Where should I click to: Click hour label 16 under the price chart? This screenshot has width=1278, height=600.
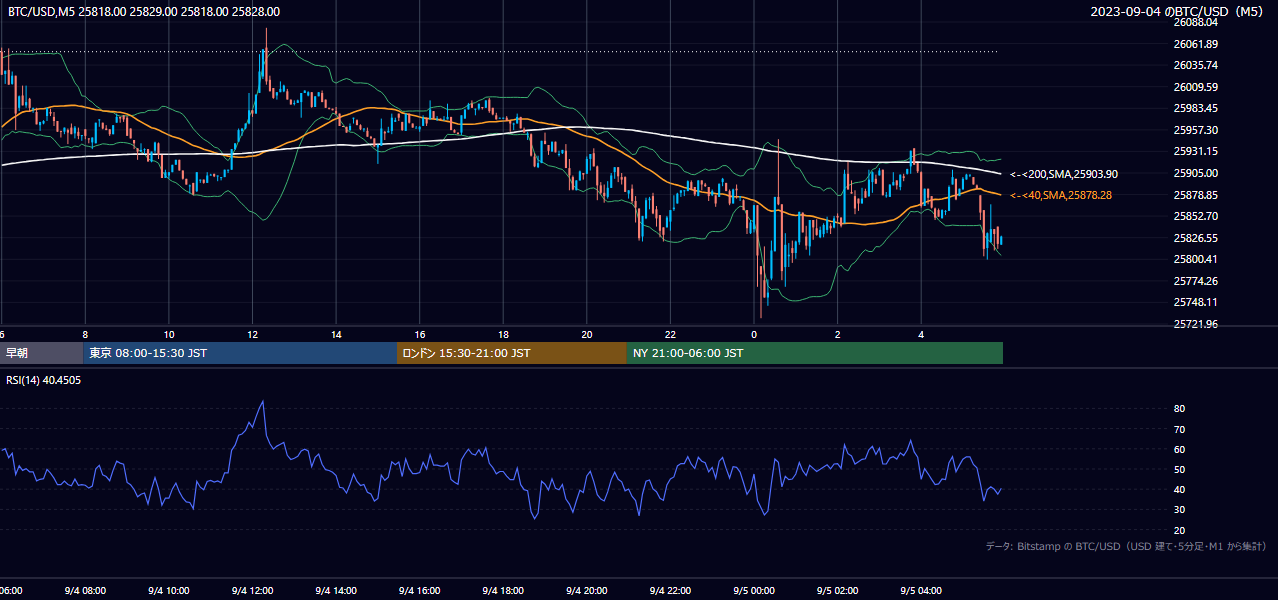[x=420, y=334]
